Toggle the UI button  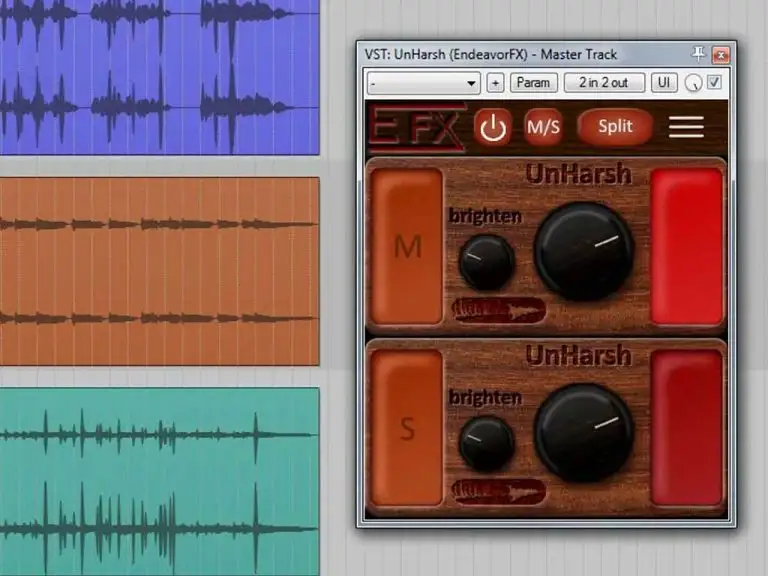pyautogui.click(x=664, y=82)
